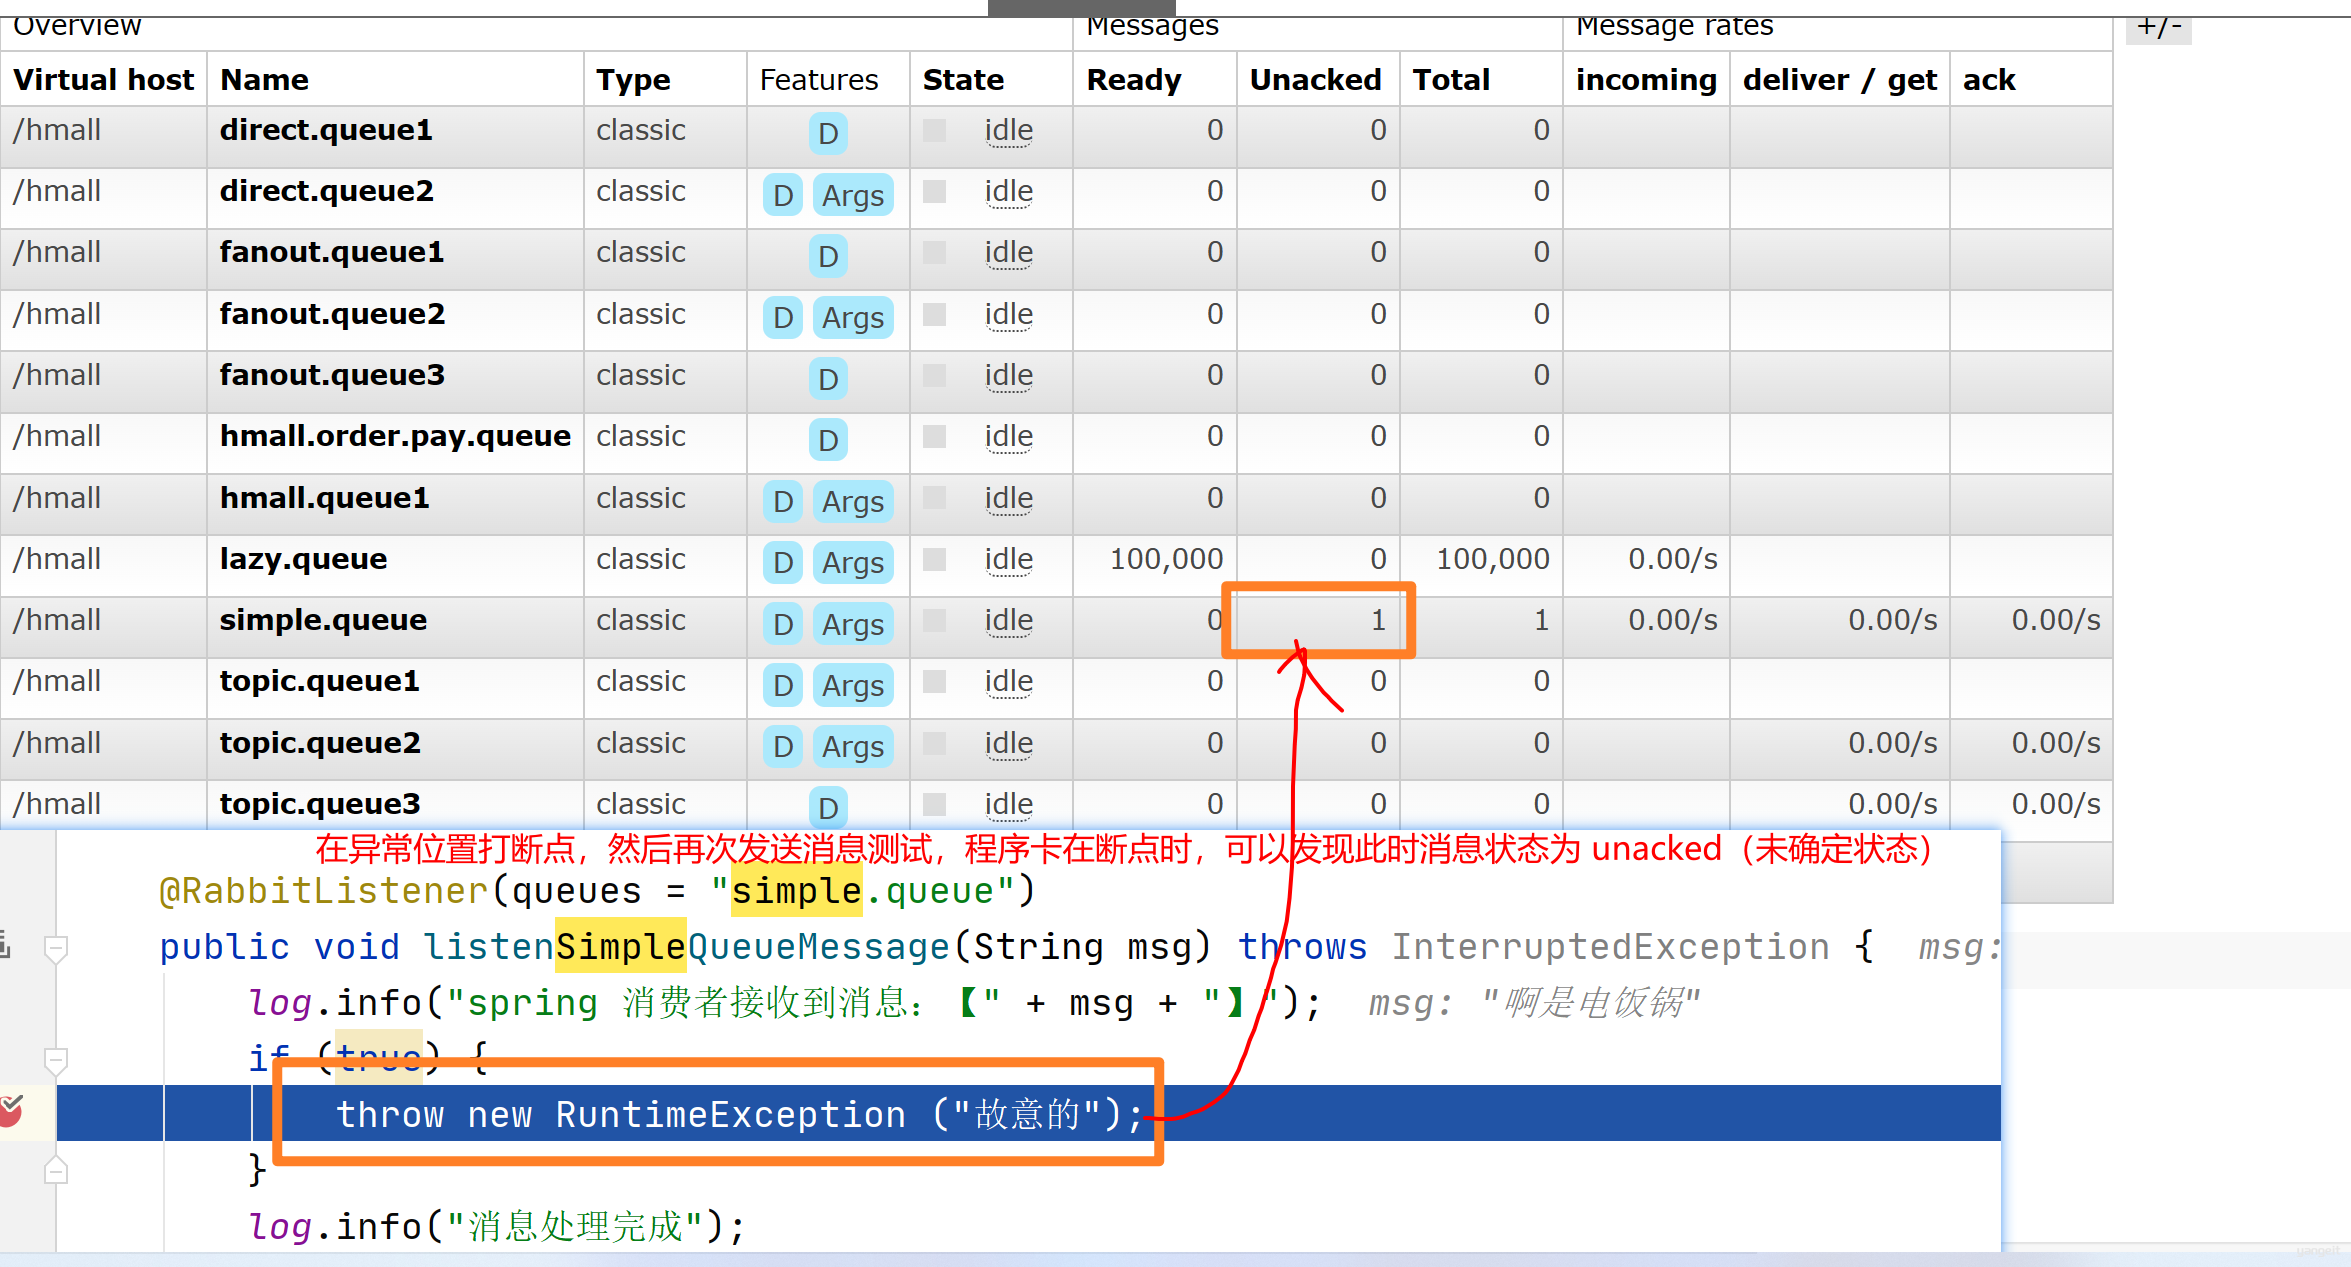This screenshot has height=1267, width=2351.
Task: Click the D badge of fanout.queue1
Action: pos(828,256)
